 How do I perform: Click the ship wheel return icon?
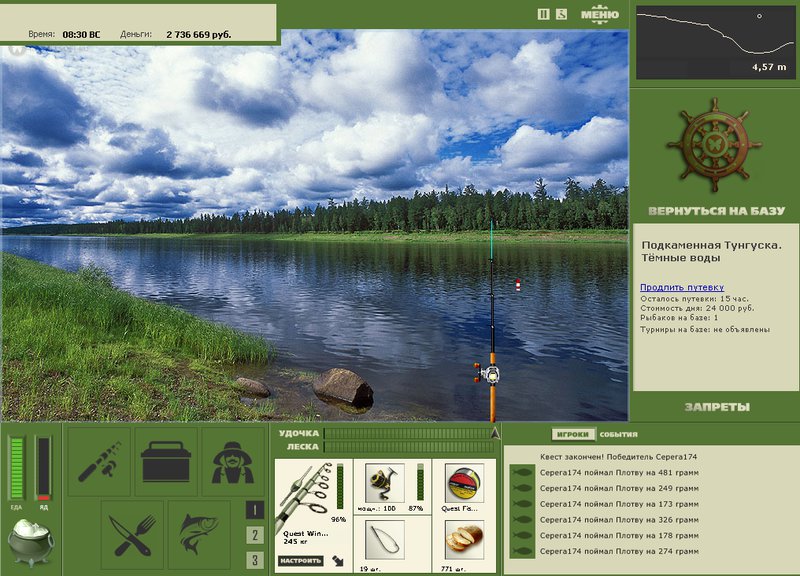click(714, 145)
